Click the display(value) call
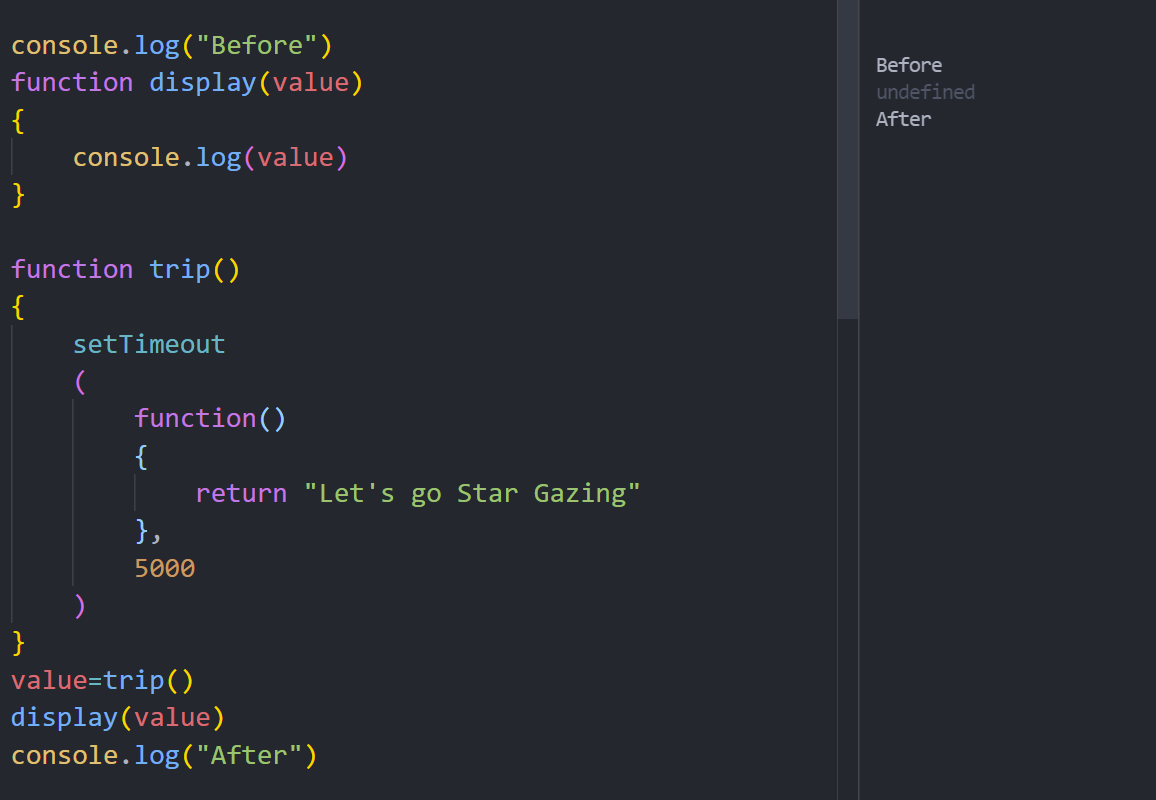Screen dimensions: 1156x800 pyautogui.click(x=117, y=717)
